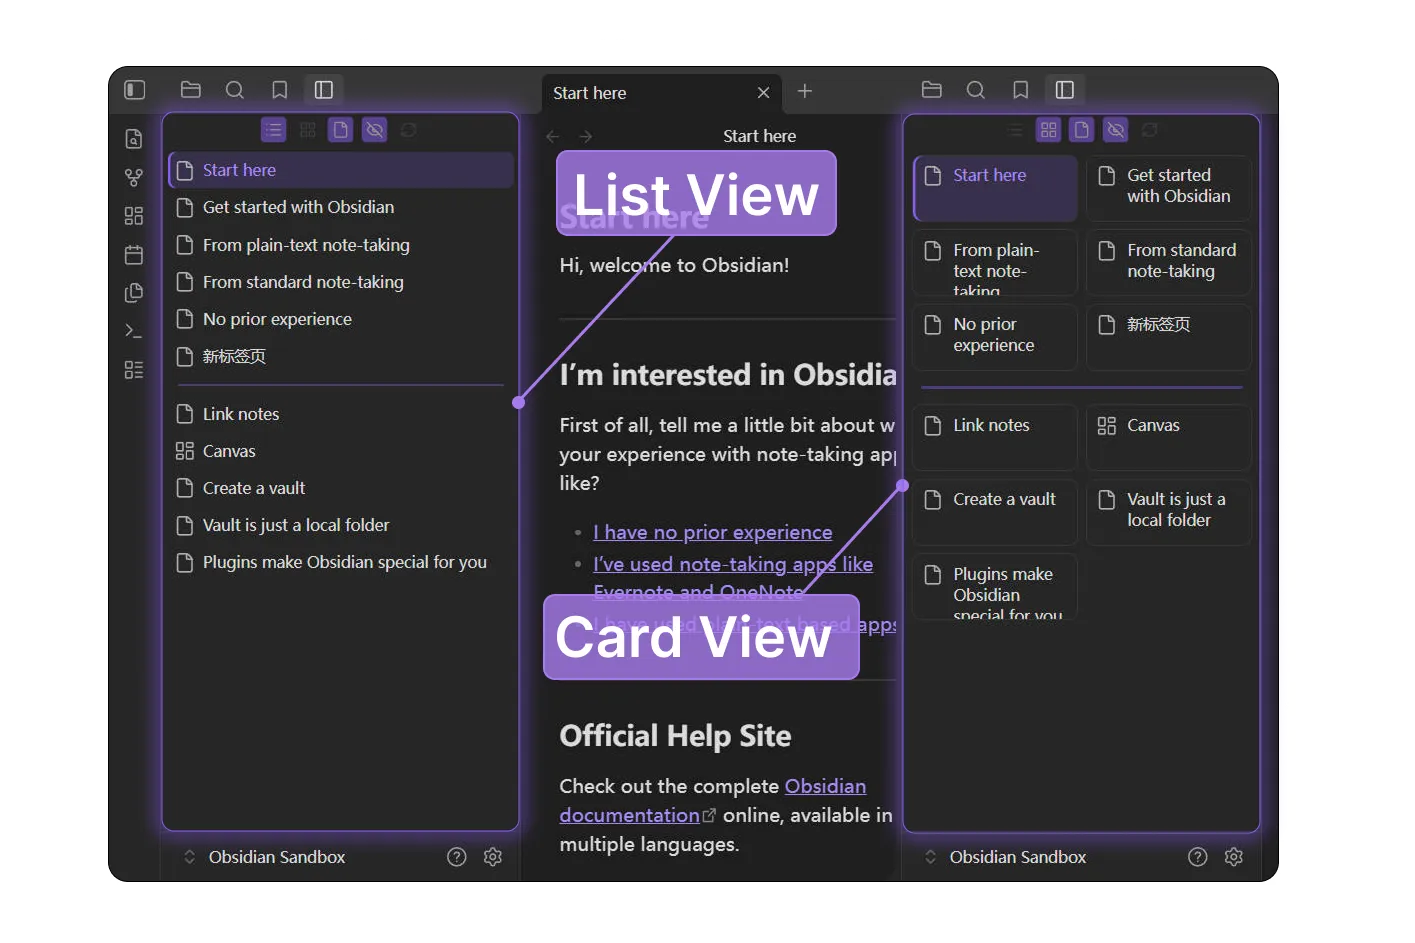1415x943 pixels.
Task: Open 'Create a vault' in the left list
Action: [341, 488]
